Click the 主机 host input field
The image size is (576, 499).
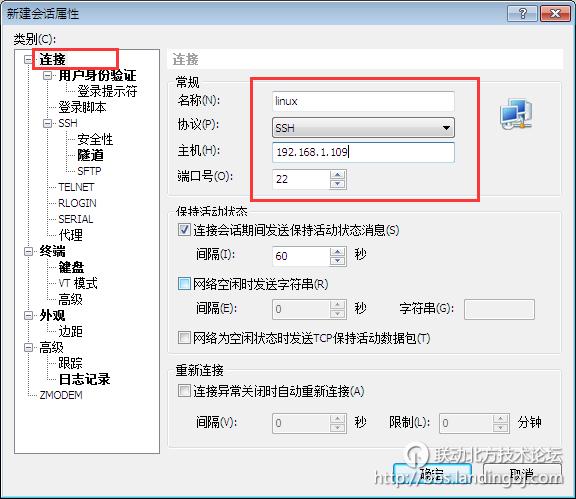pyautogui.click(x=363, y=152)
